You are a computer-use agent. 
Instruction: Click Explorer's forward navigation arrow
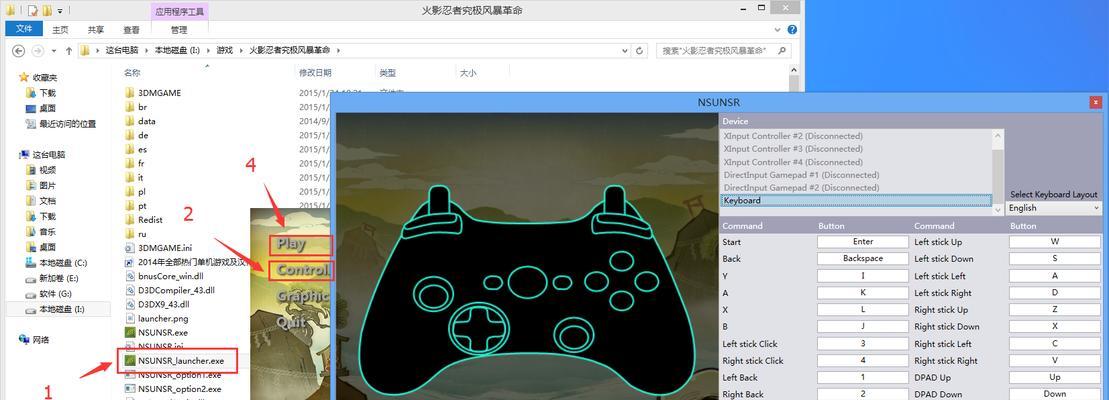(37, 51)
